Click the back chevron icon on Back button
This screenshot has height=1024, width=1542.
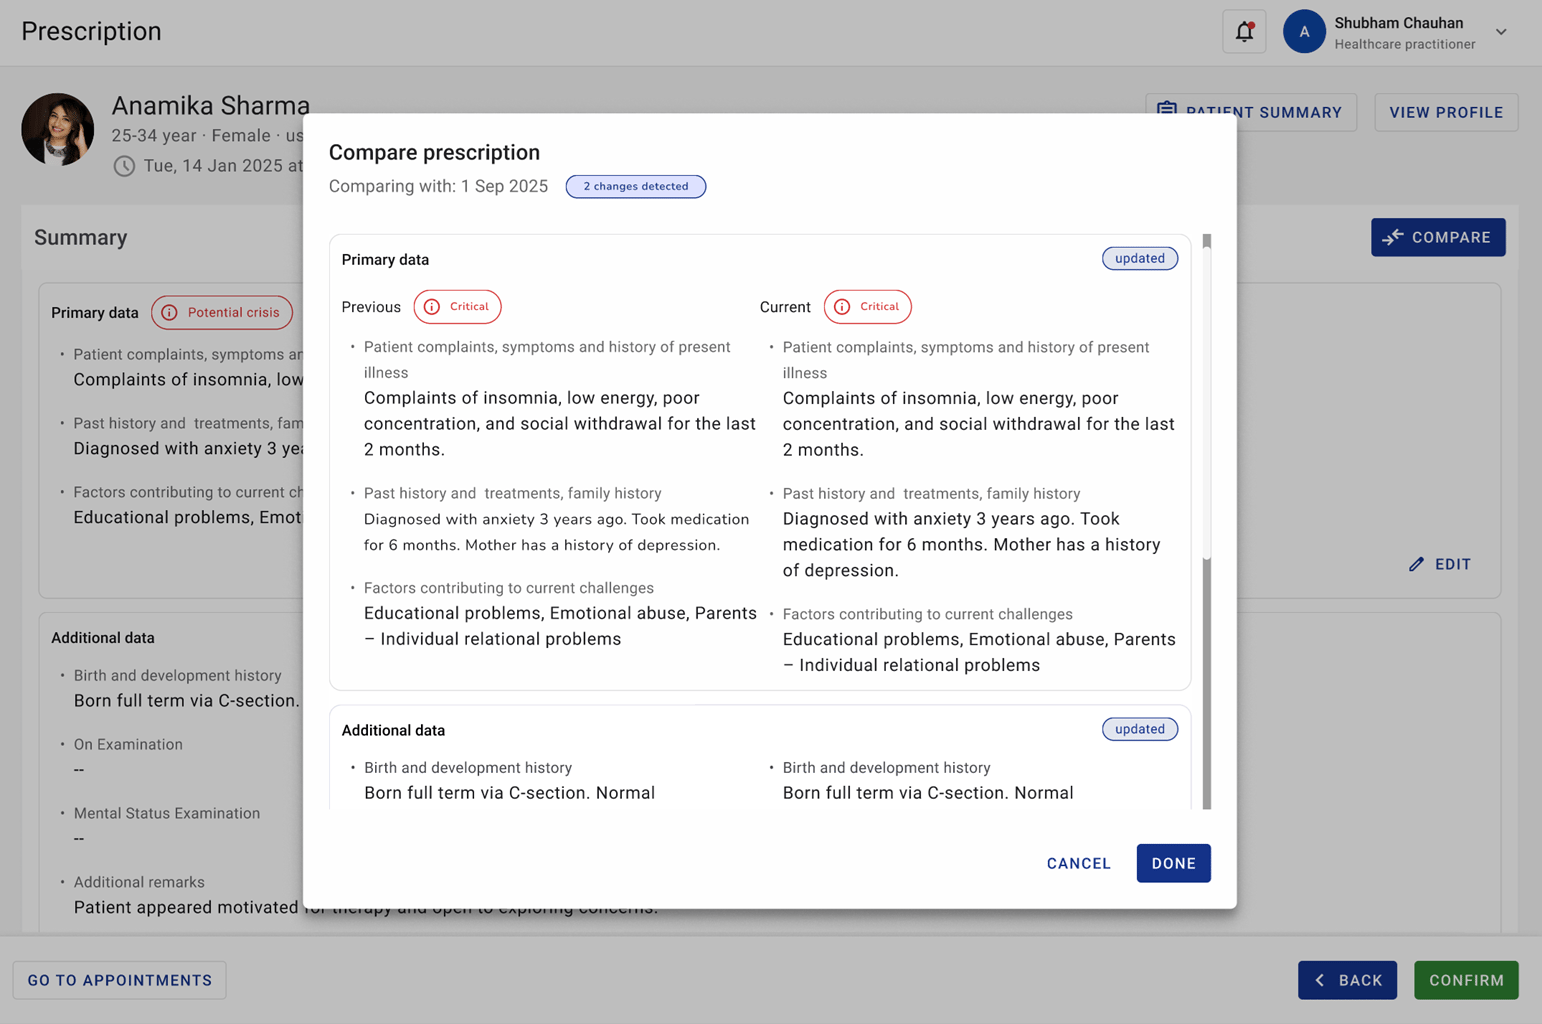pyautogui.click(x=1321, y=980)
